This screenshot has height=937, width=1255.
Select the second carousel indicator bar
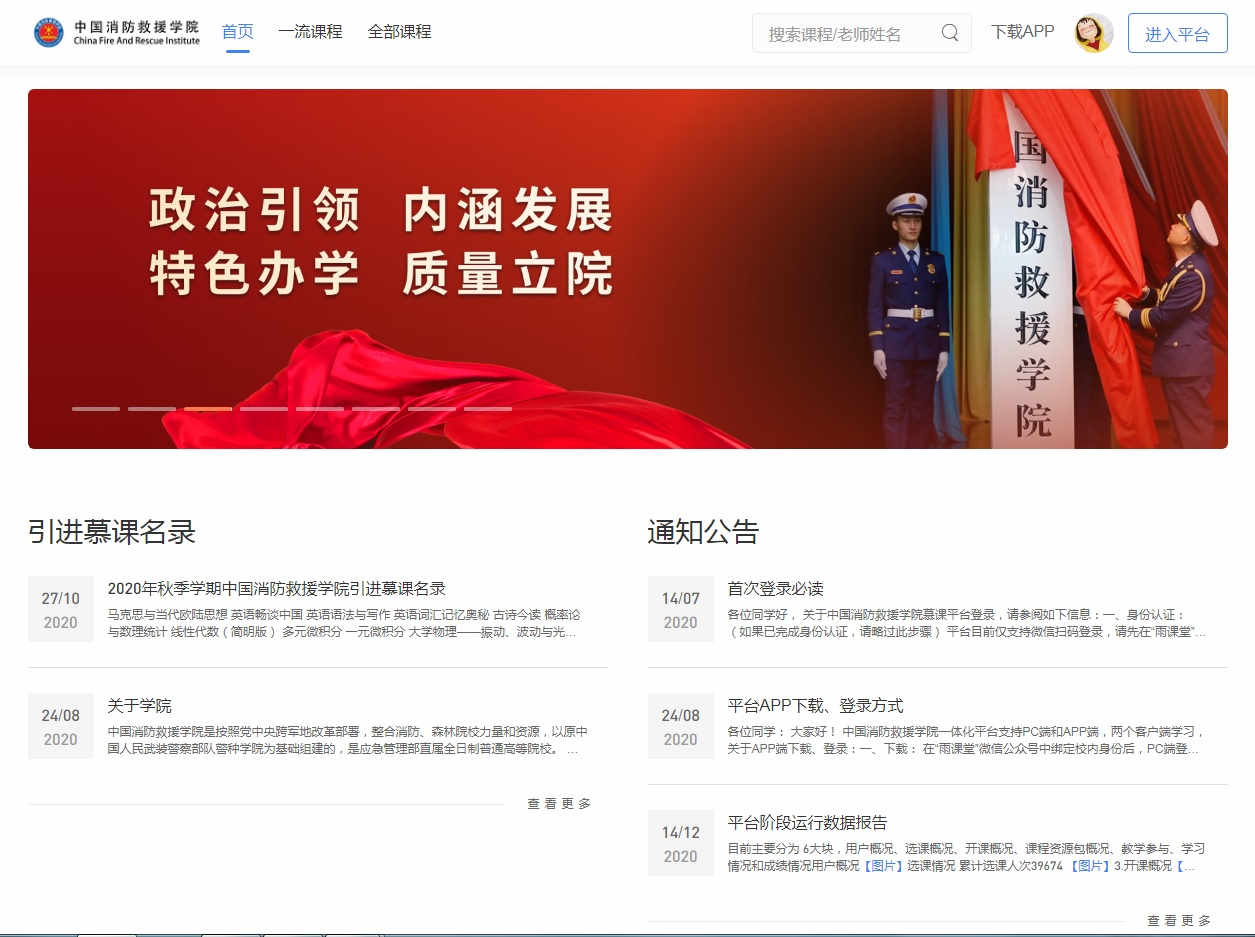pyautogui.click(x=152, y=408)
